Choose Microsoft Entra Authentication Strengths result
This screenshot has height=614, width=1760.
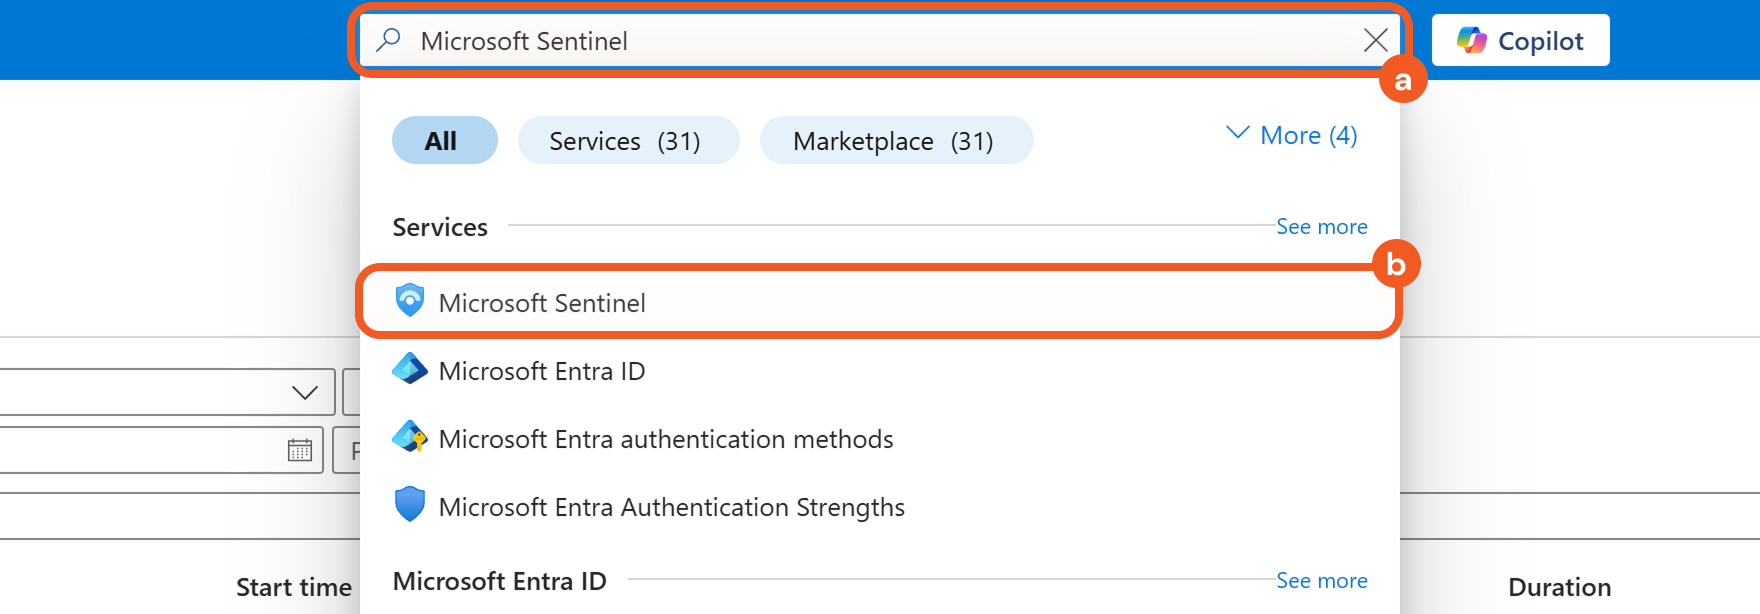(x=671, y=507)
